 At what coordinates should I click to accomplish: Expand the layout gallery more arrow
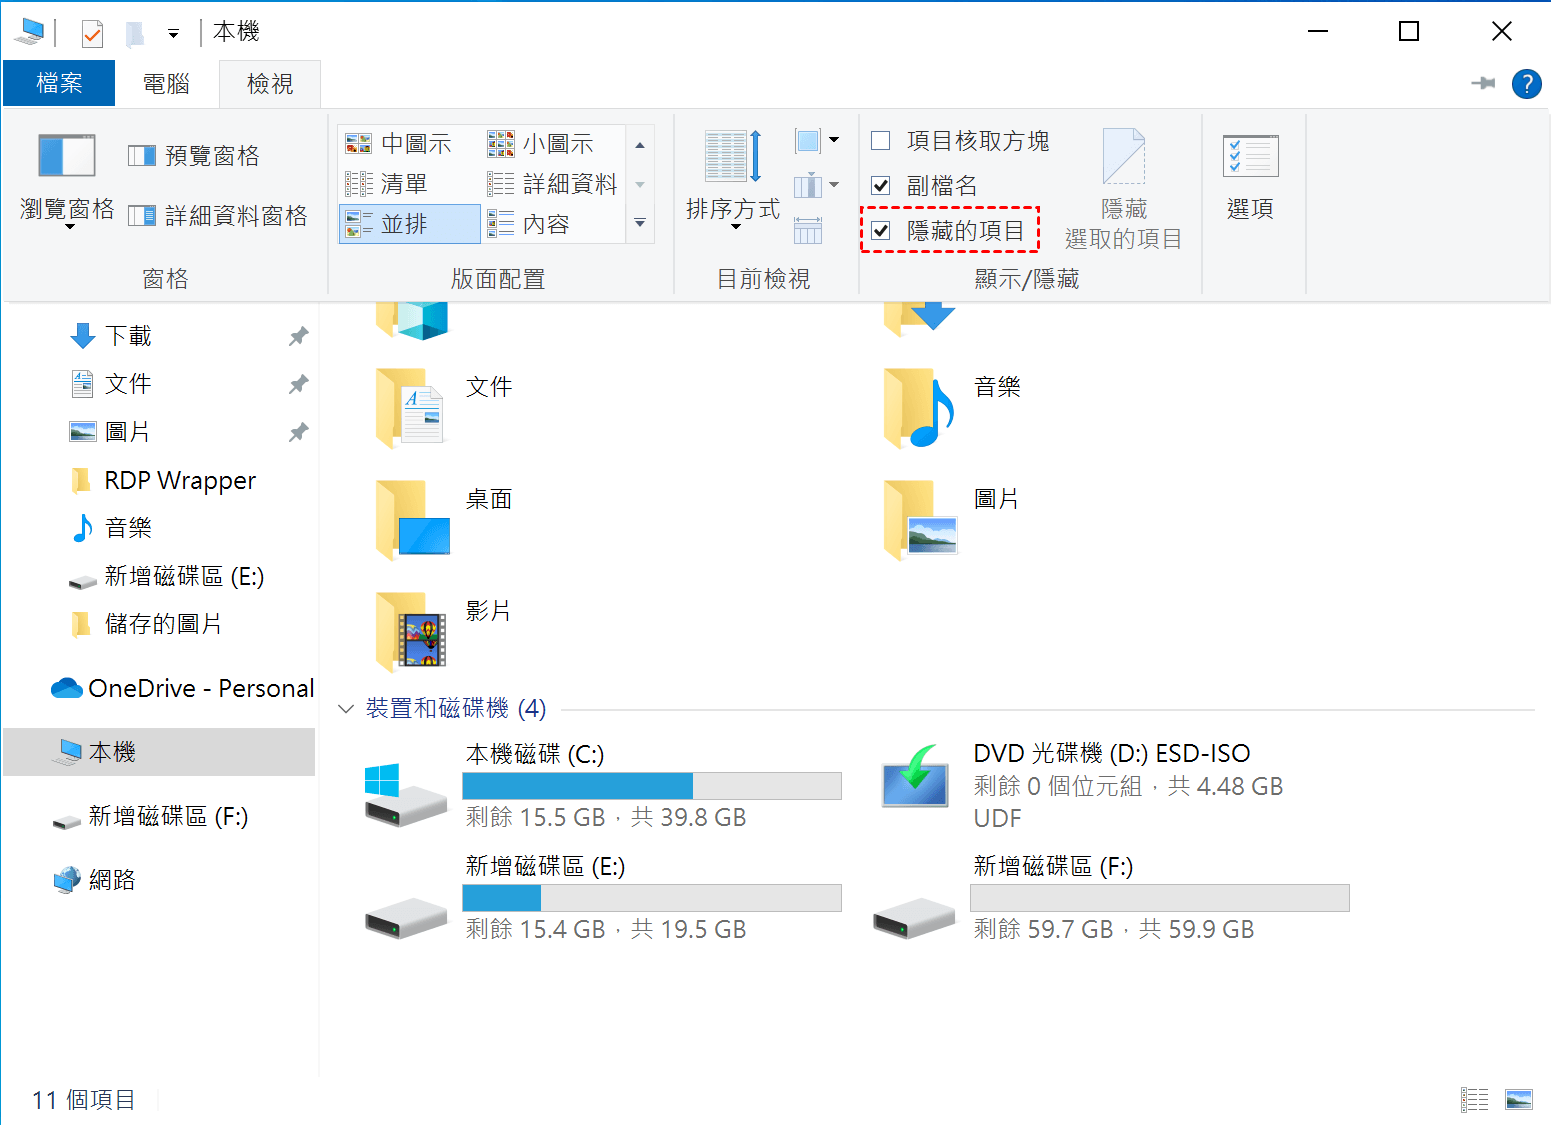pyautogui.click(x=640, y=223)
